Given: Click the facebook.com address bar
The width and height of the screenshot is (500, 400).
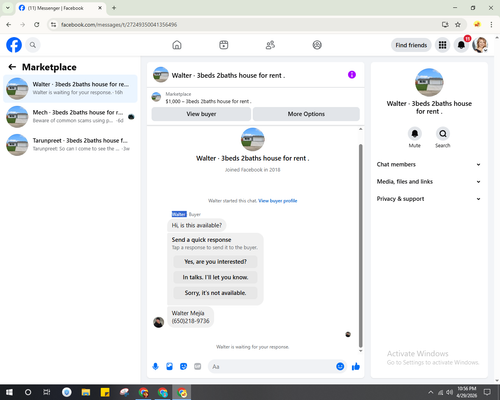Looking at the screenshot, I should coord(247,24).
